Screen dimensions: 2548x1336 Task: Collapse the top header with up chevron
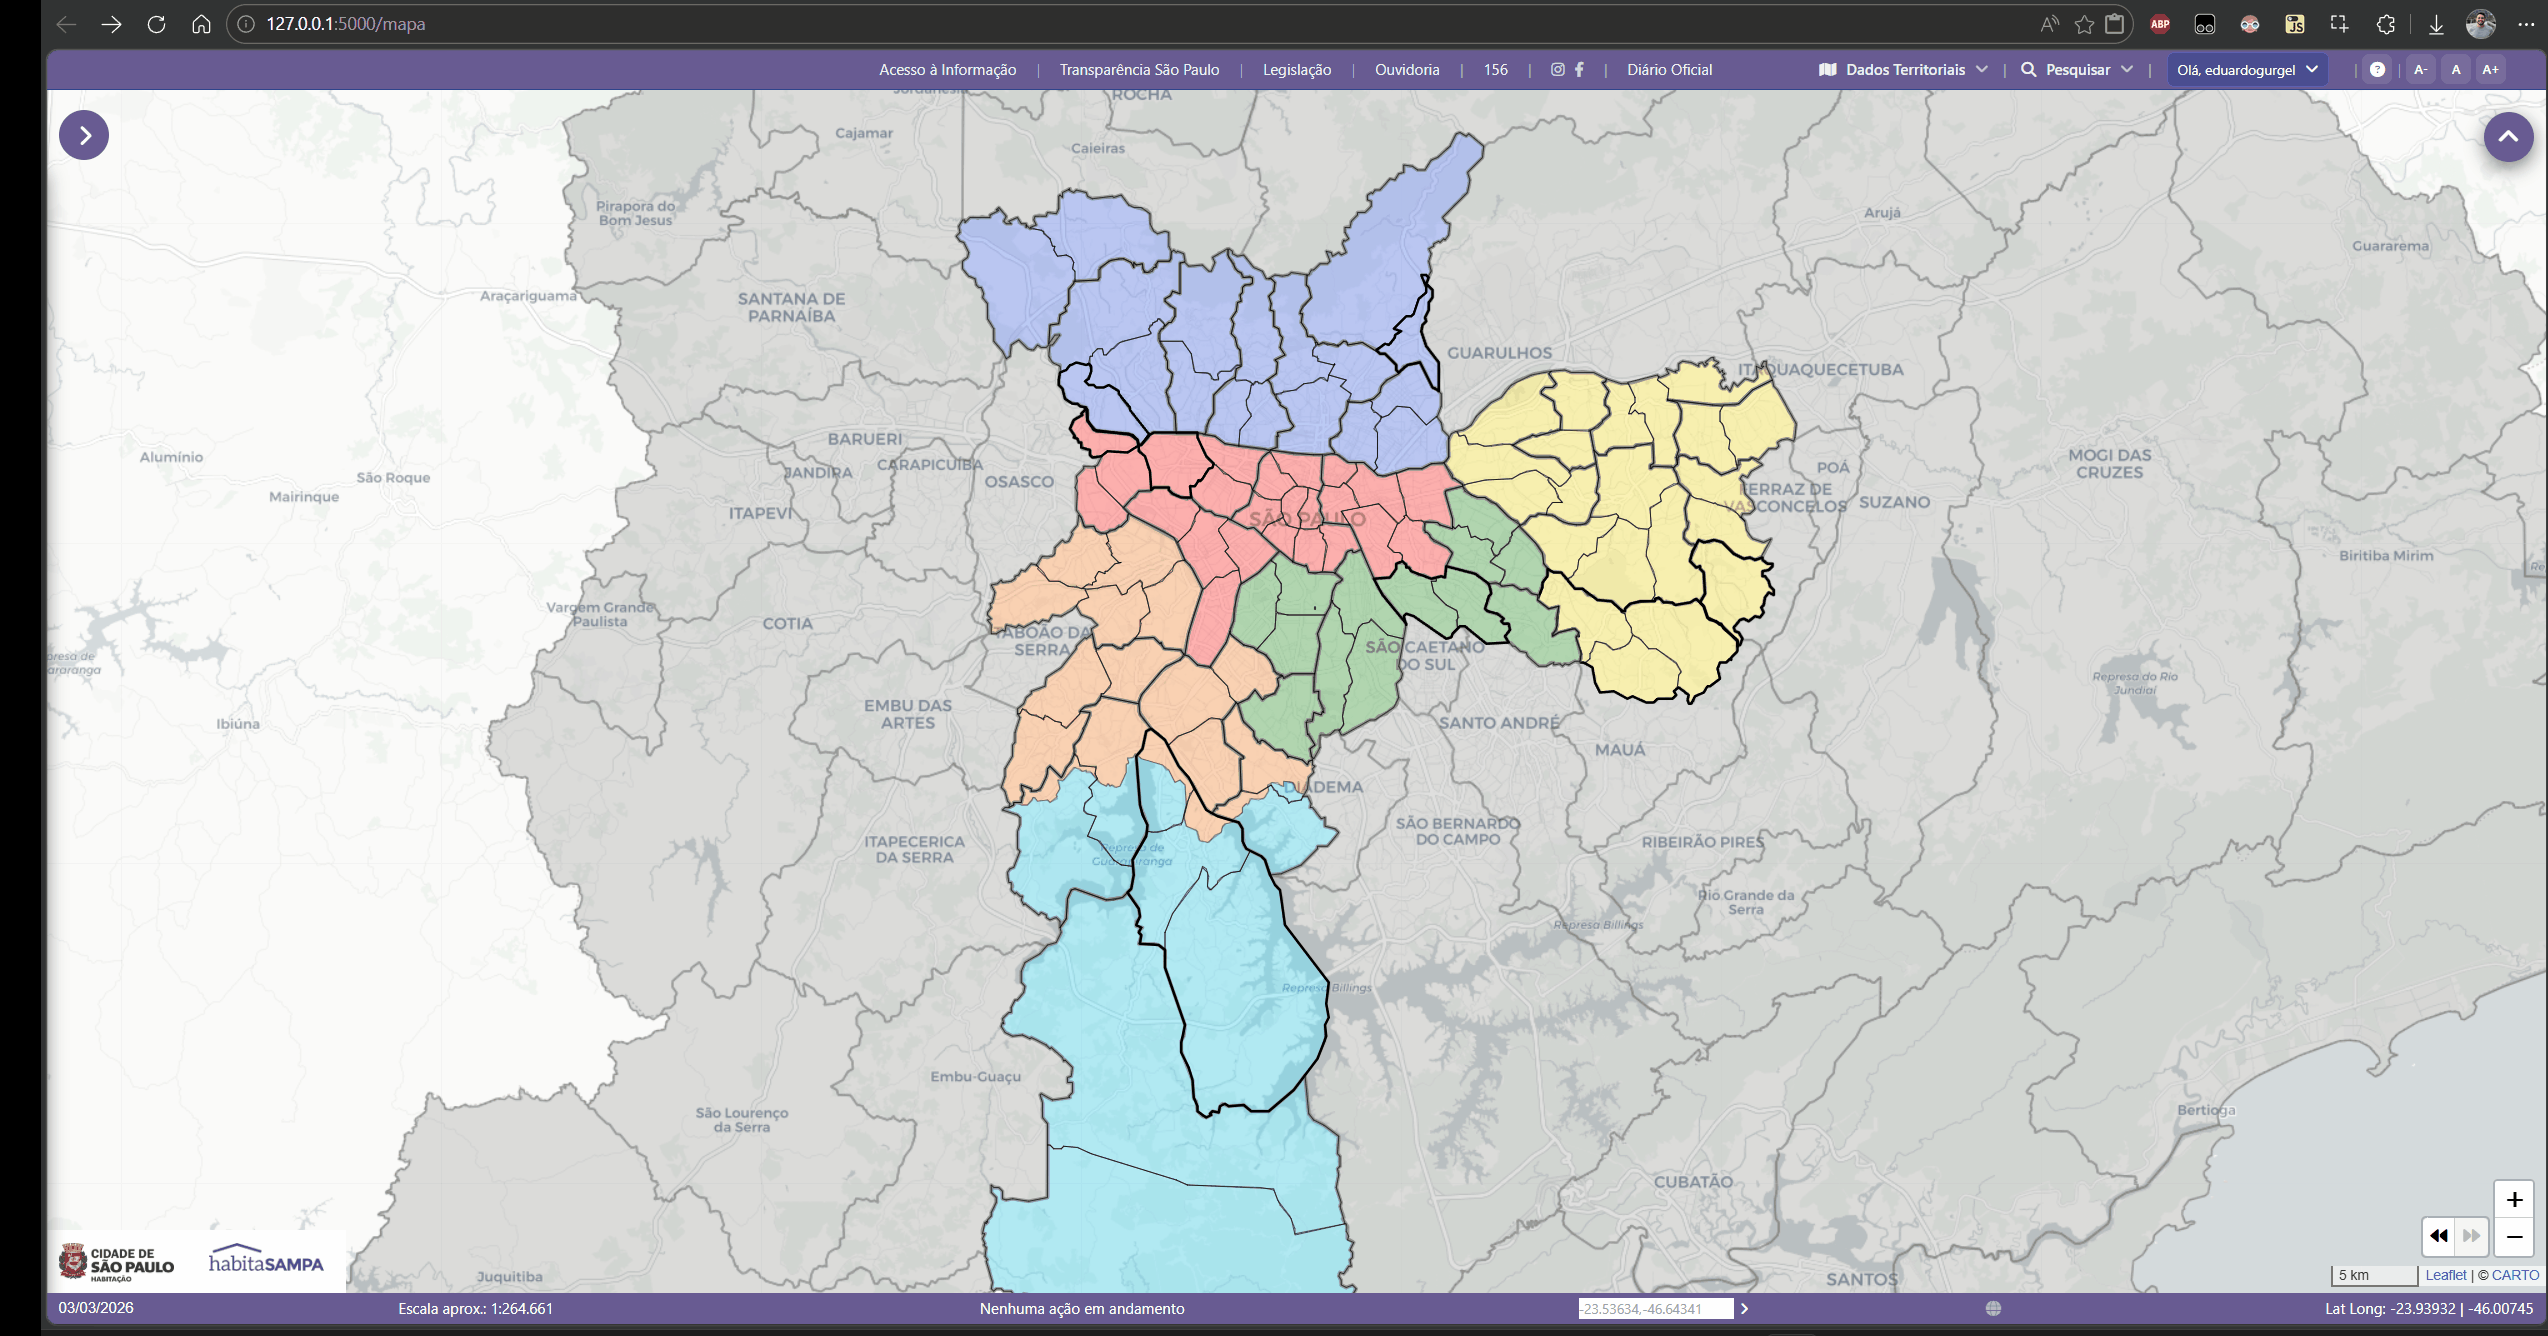(2508, 137)
